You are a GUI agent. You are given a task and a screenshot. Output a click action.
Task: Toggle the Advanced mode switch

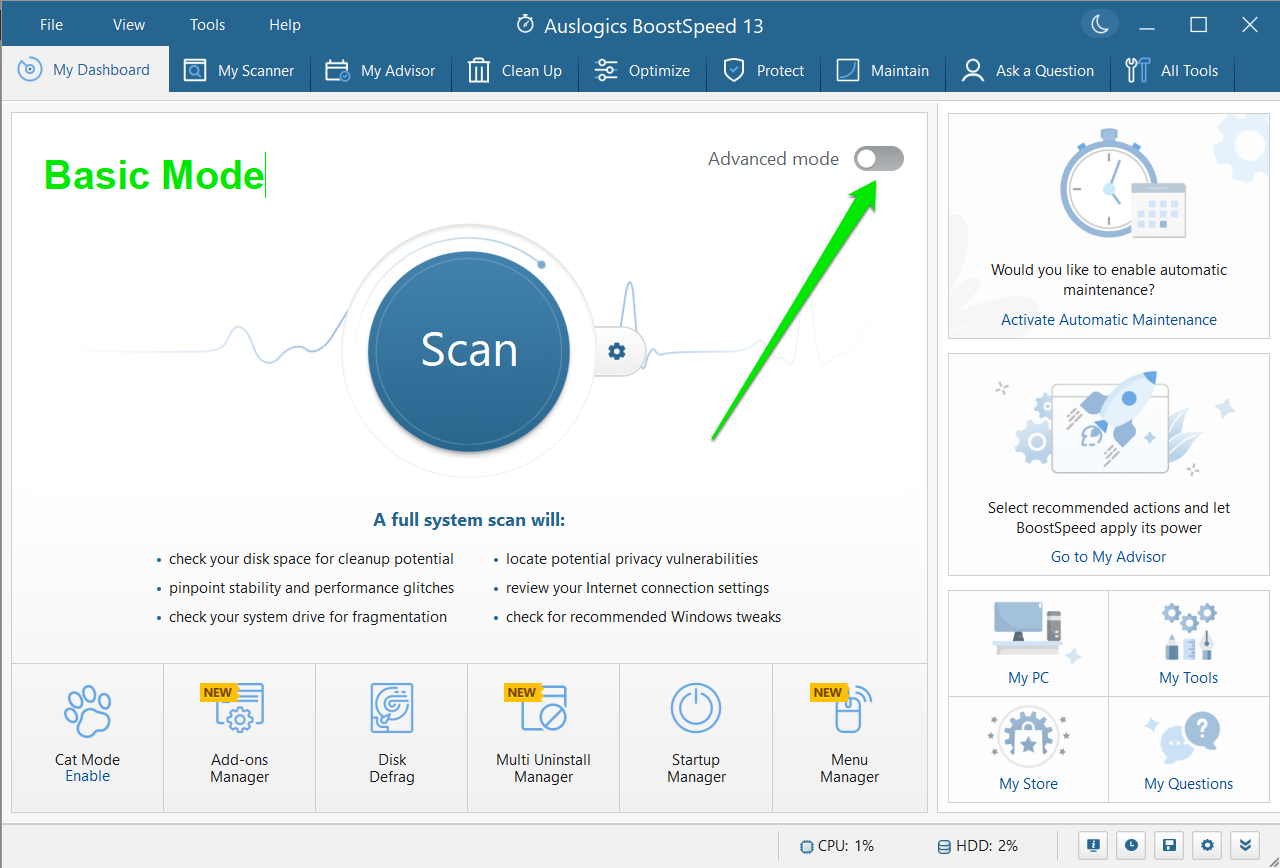(x=878, y=159)
